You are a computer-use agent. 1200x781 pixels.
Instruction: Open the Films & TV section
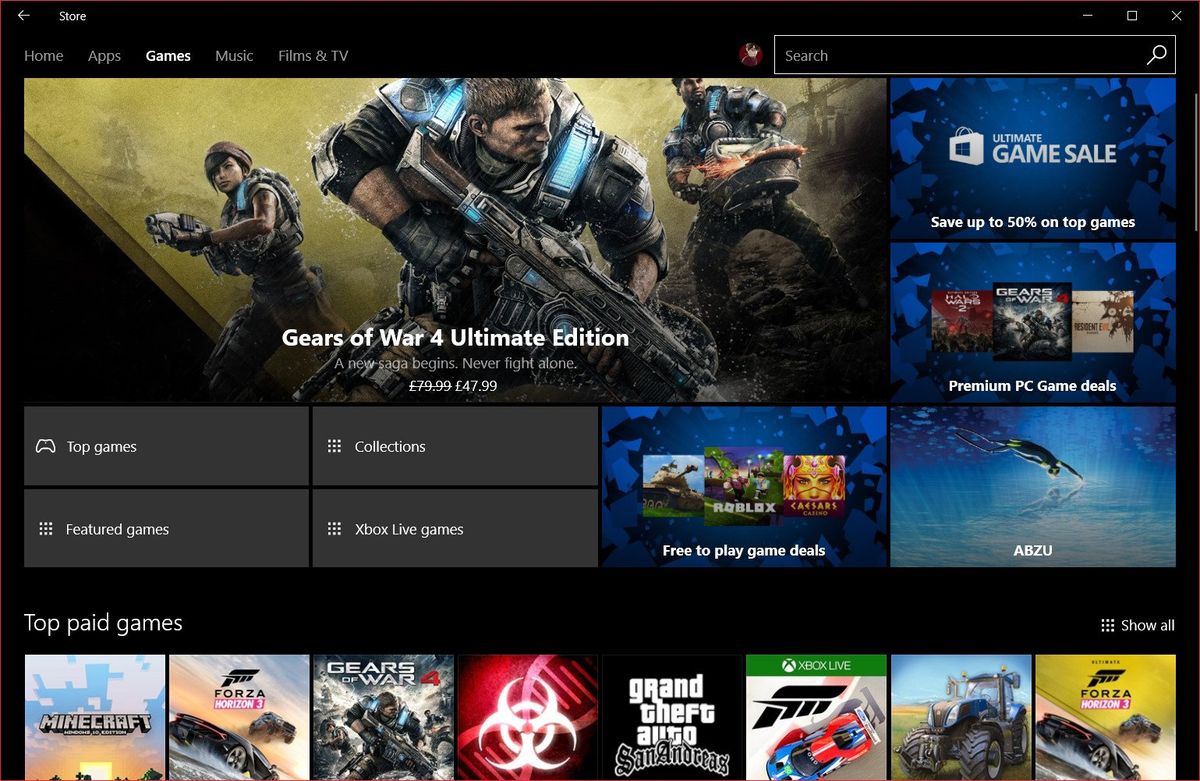[312, 56]
